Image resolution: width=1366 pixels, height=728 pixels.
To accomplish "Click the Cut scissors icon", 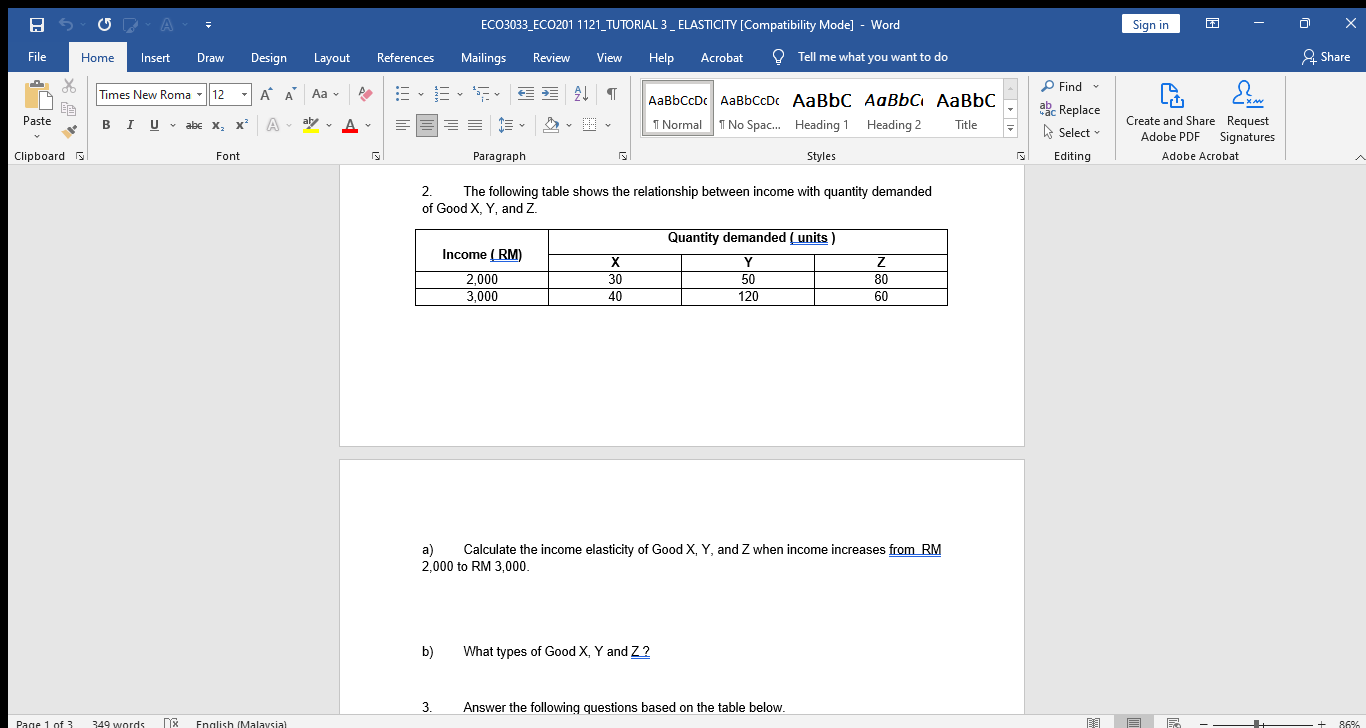I will click(69, 88).
